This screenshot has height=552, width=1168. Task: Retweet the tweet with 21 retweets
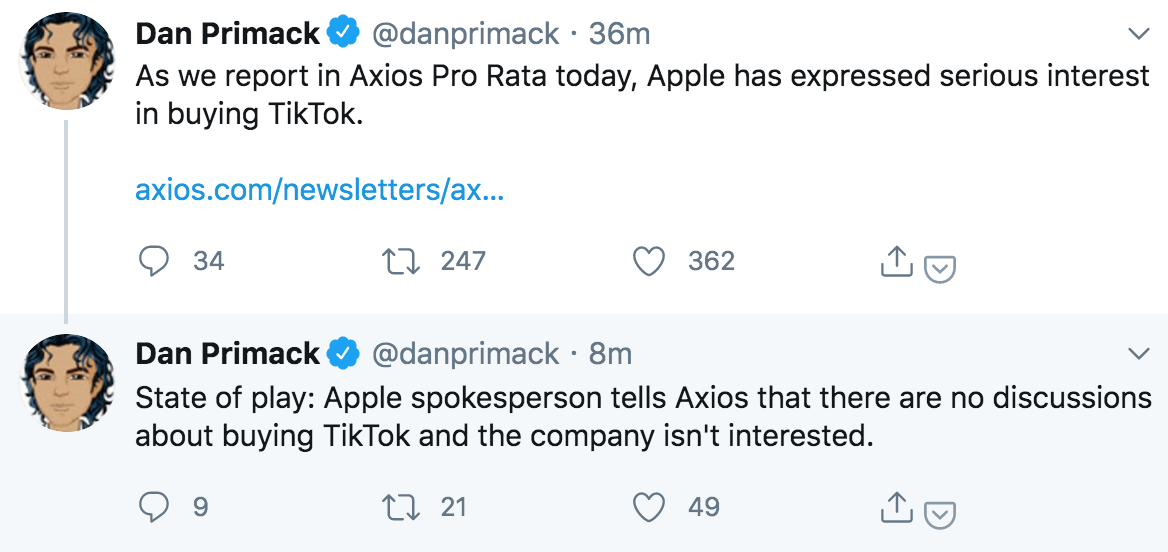click(x=400, y=507)
